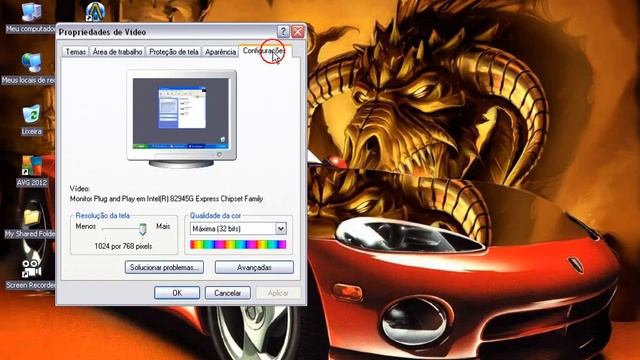This screenshot has height=360, width=640.
Task: Click the color quality dropdown arrow
Action: click(x=281, y=229)
